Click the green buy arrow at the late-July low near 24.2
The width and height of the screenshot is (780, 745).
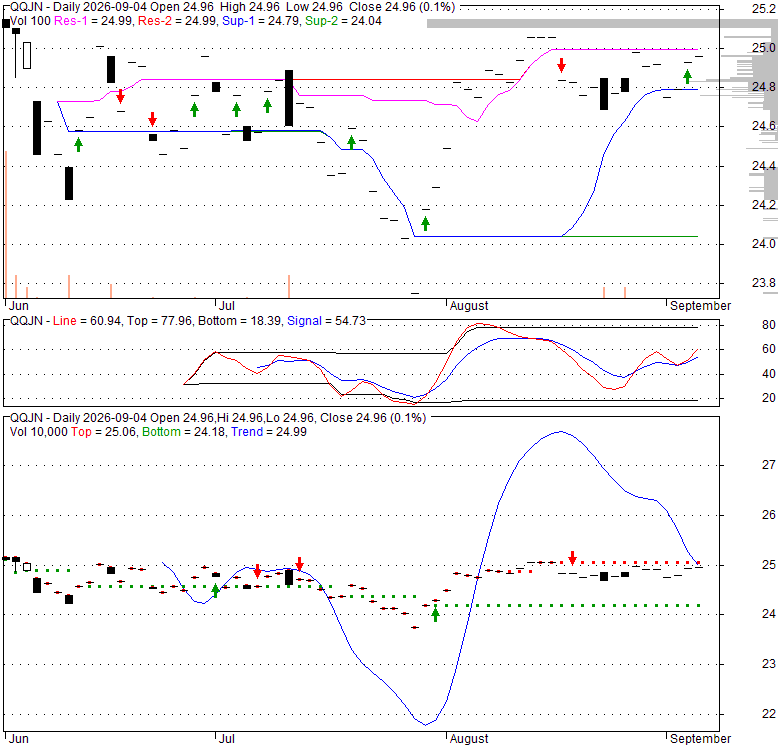point(425,224)
